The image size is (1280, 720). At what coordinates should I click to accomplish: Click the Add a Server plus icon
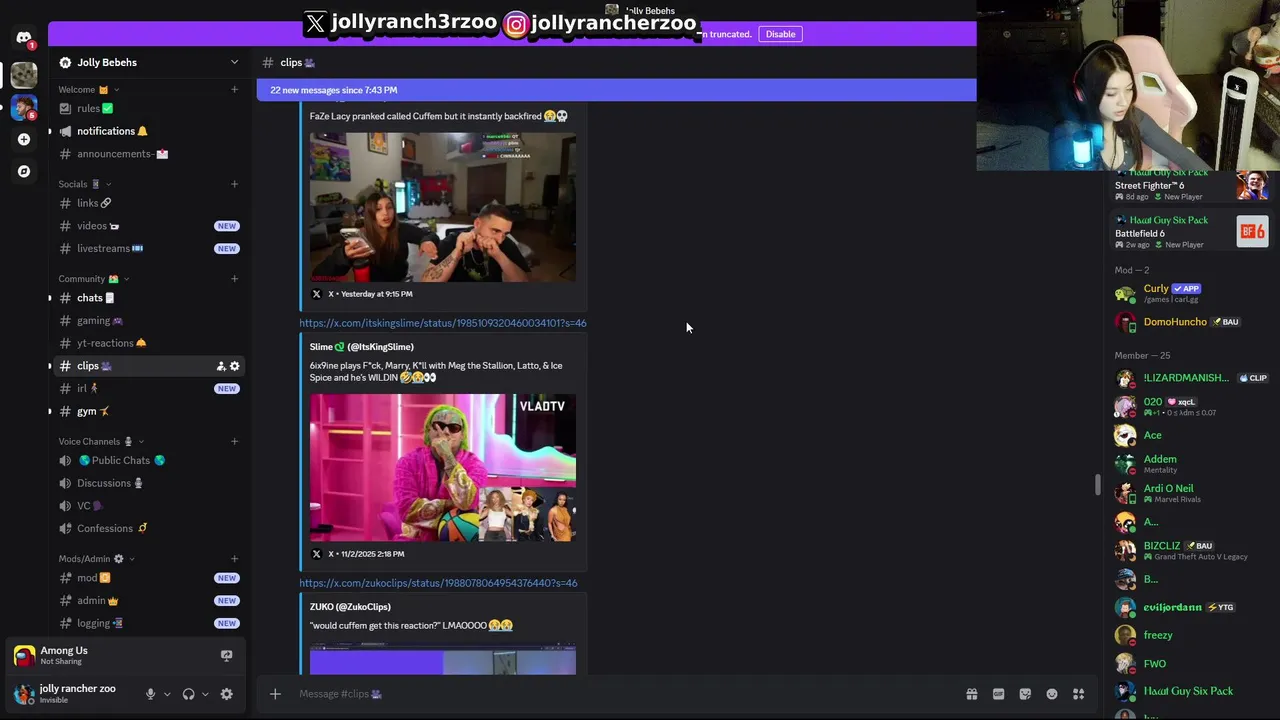[24, 139]
